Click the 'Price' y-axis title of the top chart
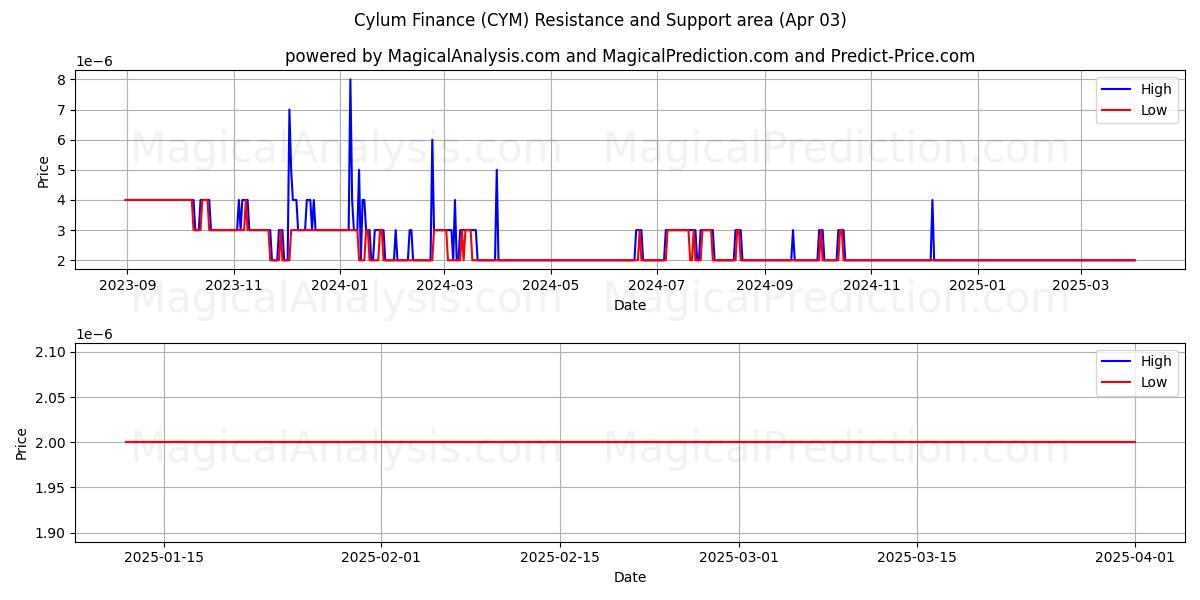 point(43,170)
